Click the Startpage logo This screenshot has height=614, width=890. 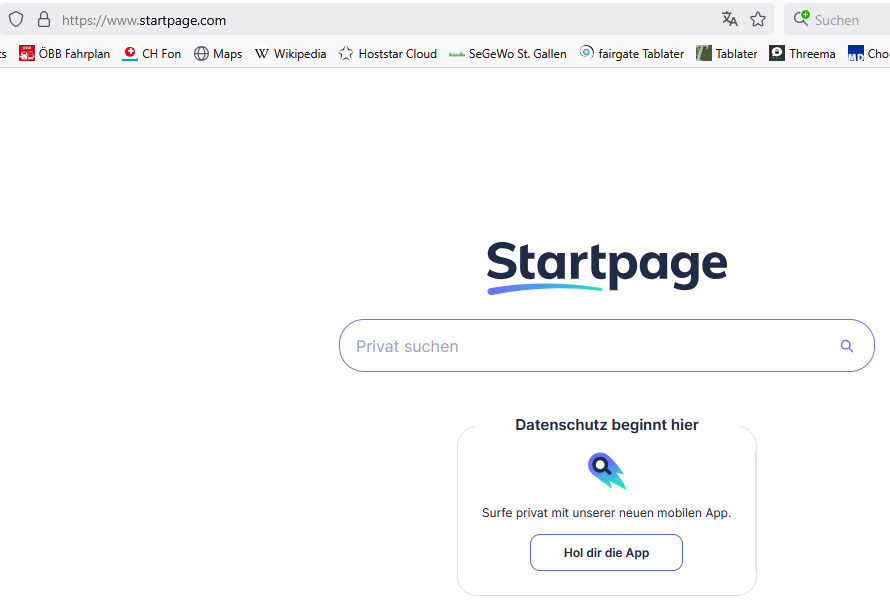point(607,266)
